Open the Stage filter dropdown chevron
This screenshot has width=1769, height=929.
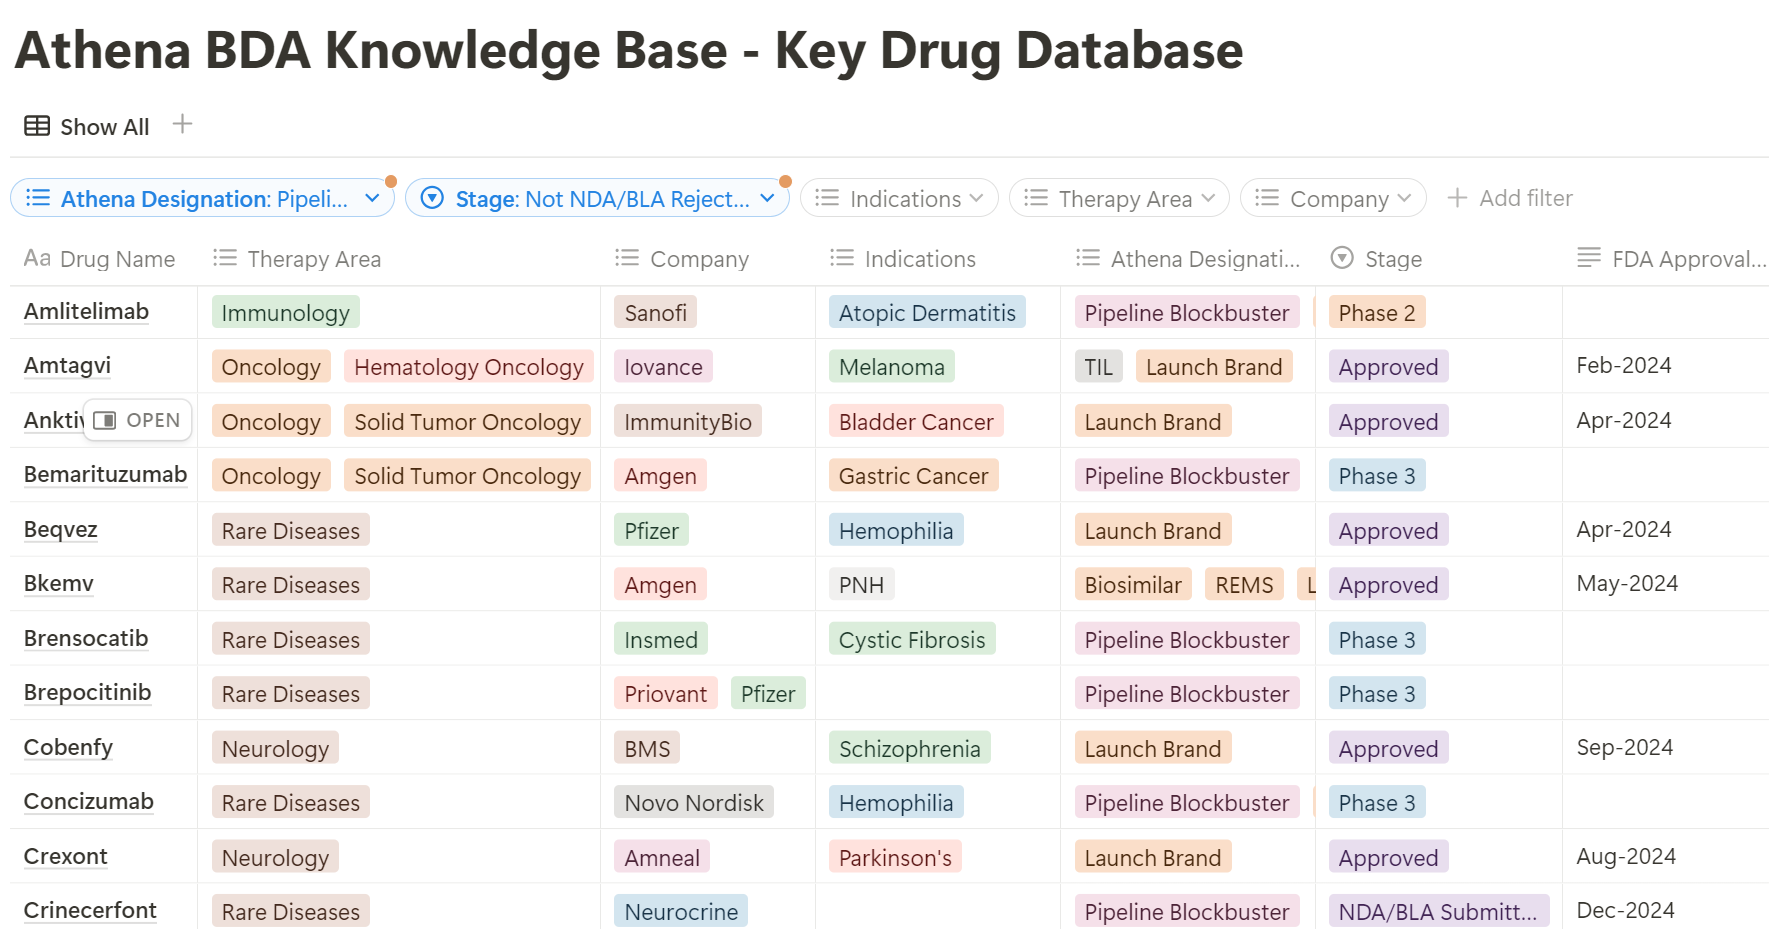click(x=767, y=198)
